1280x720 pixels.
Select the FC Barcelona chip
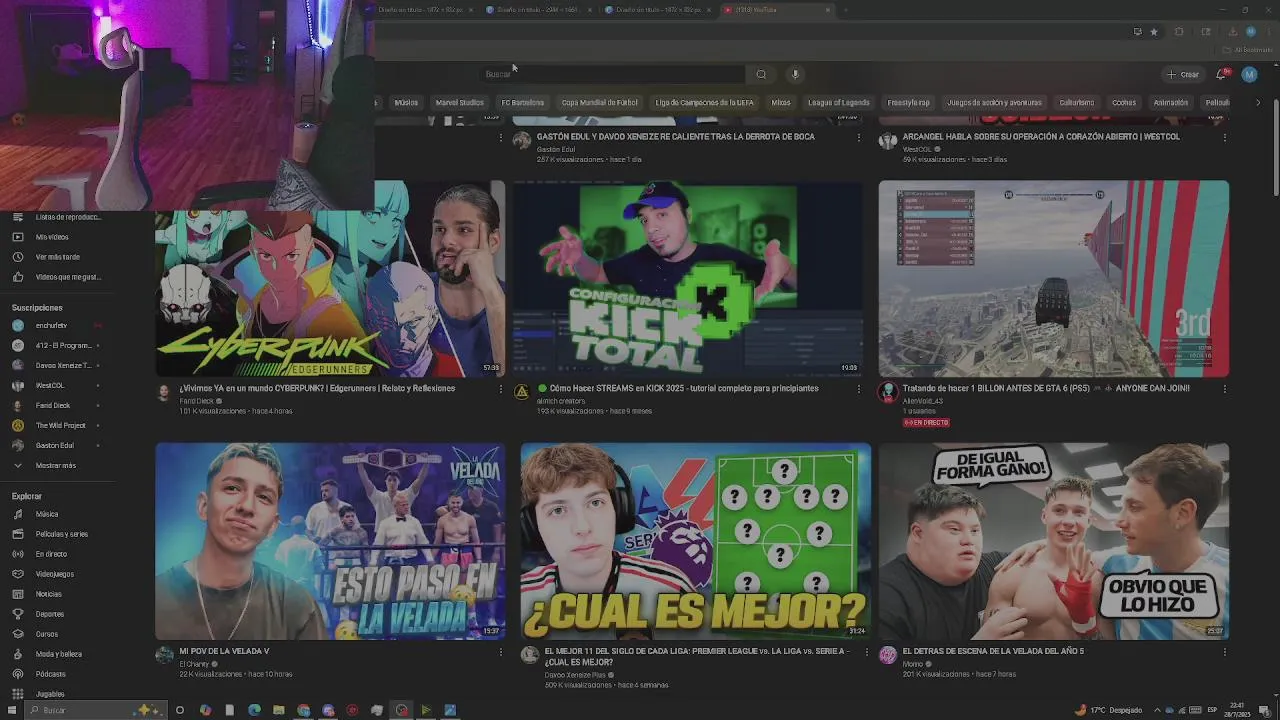click(x=523, y=102)
